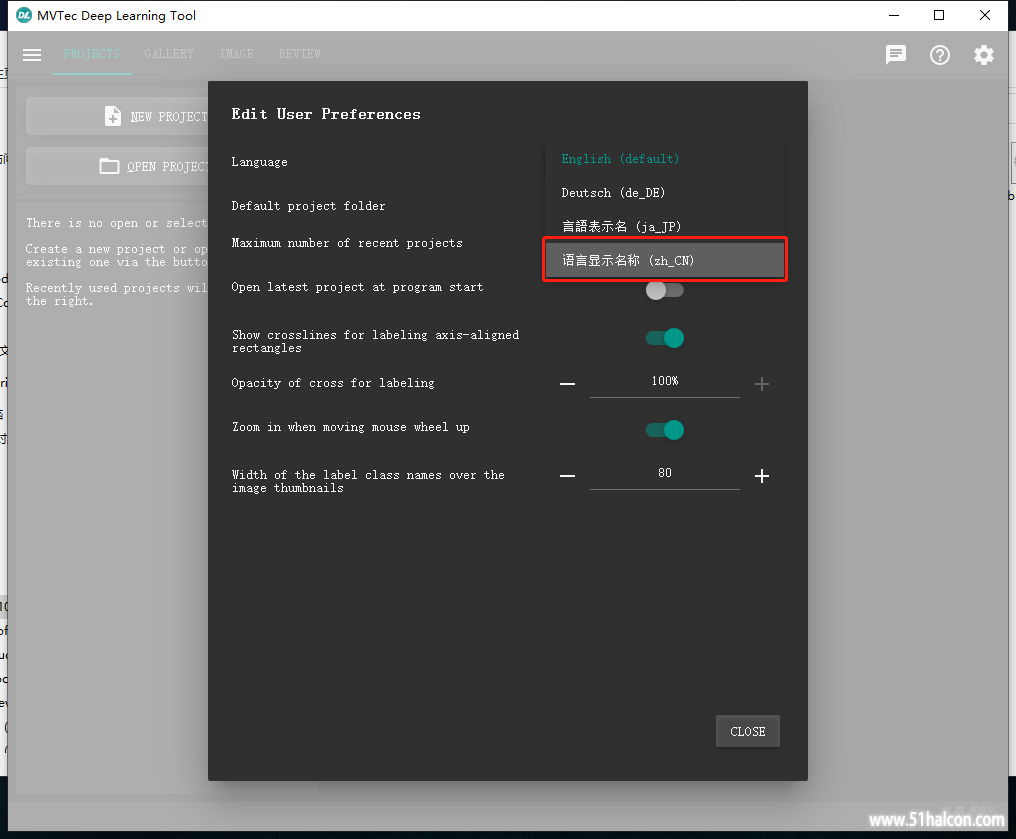Viewport: 1016px width, 839px height.
Task: Click the label width value field 80
Action: coord(665,474)
